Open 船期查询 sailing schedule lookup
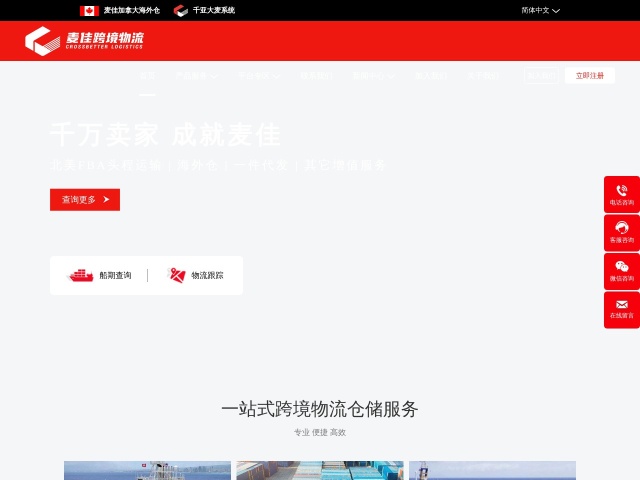This screenshot has height=480, width=640. 116,276
